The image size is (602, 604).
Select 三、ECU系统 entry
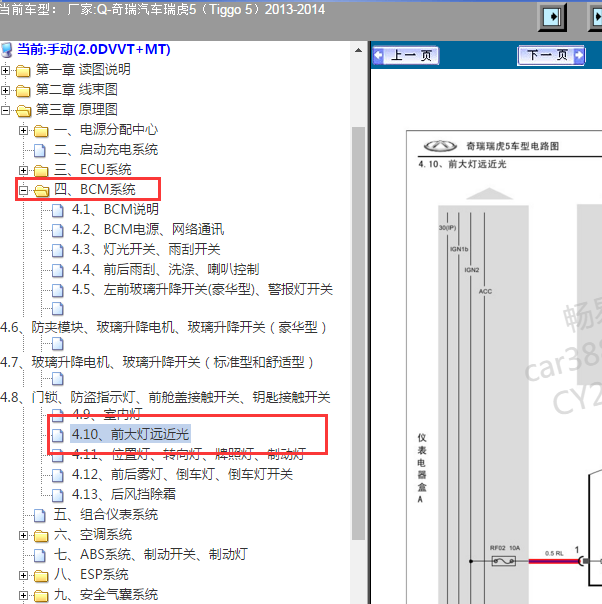(93, 170)
